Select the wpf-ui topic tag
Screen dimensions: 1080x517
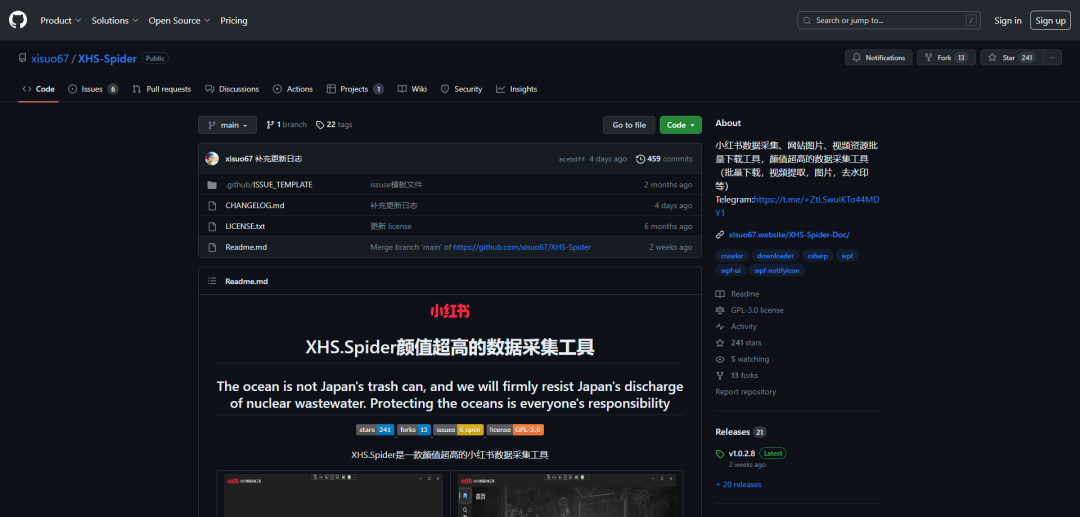[731, 271]
